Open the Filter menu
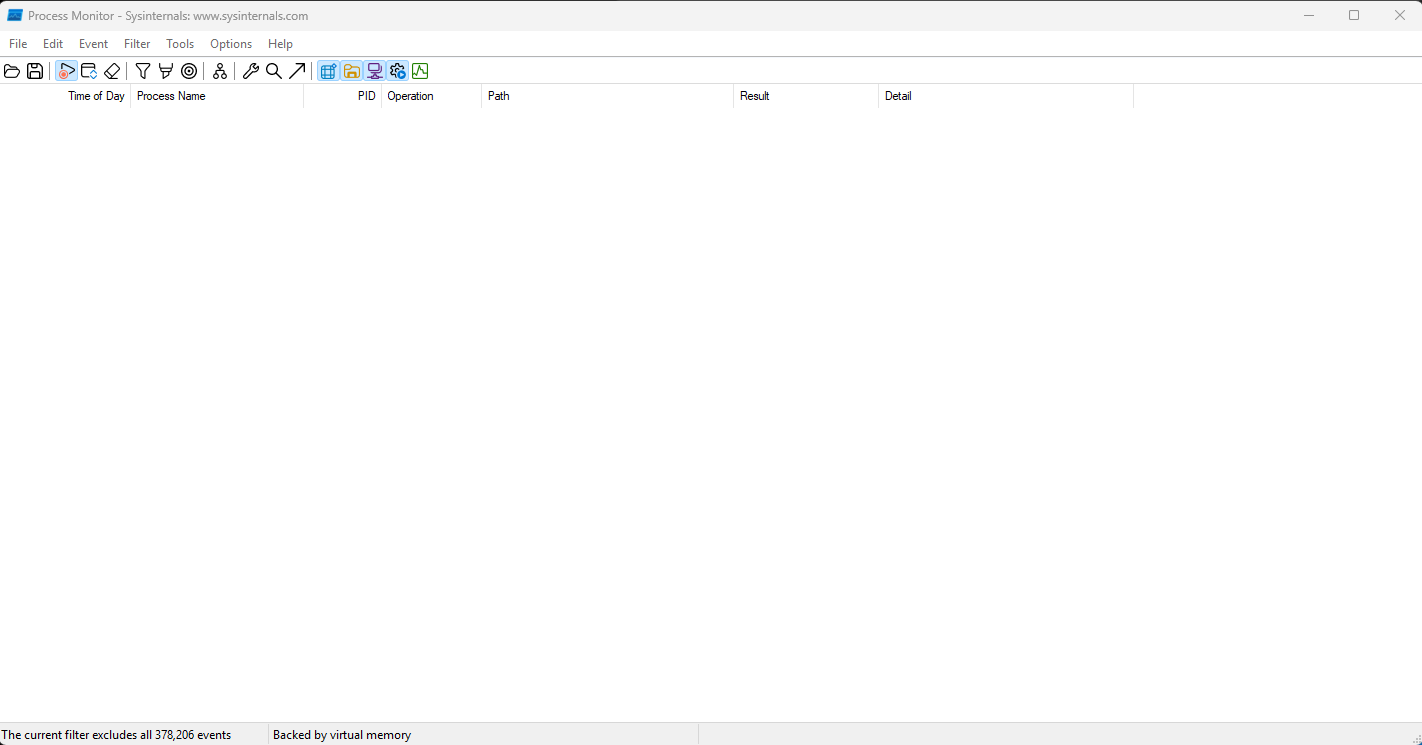This screenshot has height=745, width=1422. [x=137, y=44]
